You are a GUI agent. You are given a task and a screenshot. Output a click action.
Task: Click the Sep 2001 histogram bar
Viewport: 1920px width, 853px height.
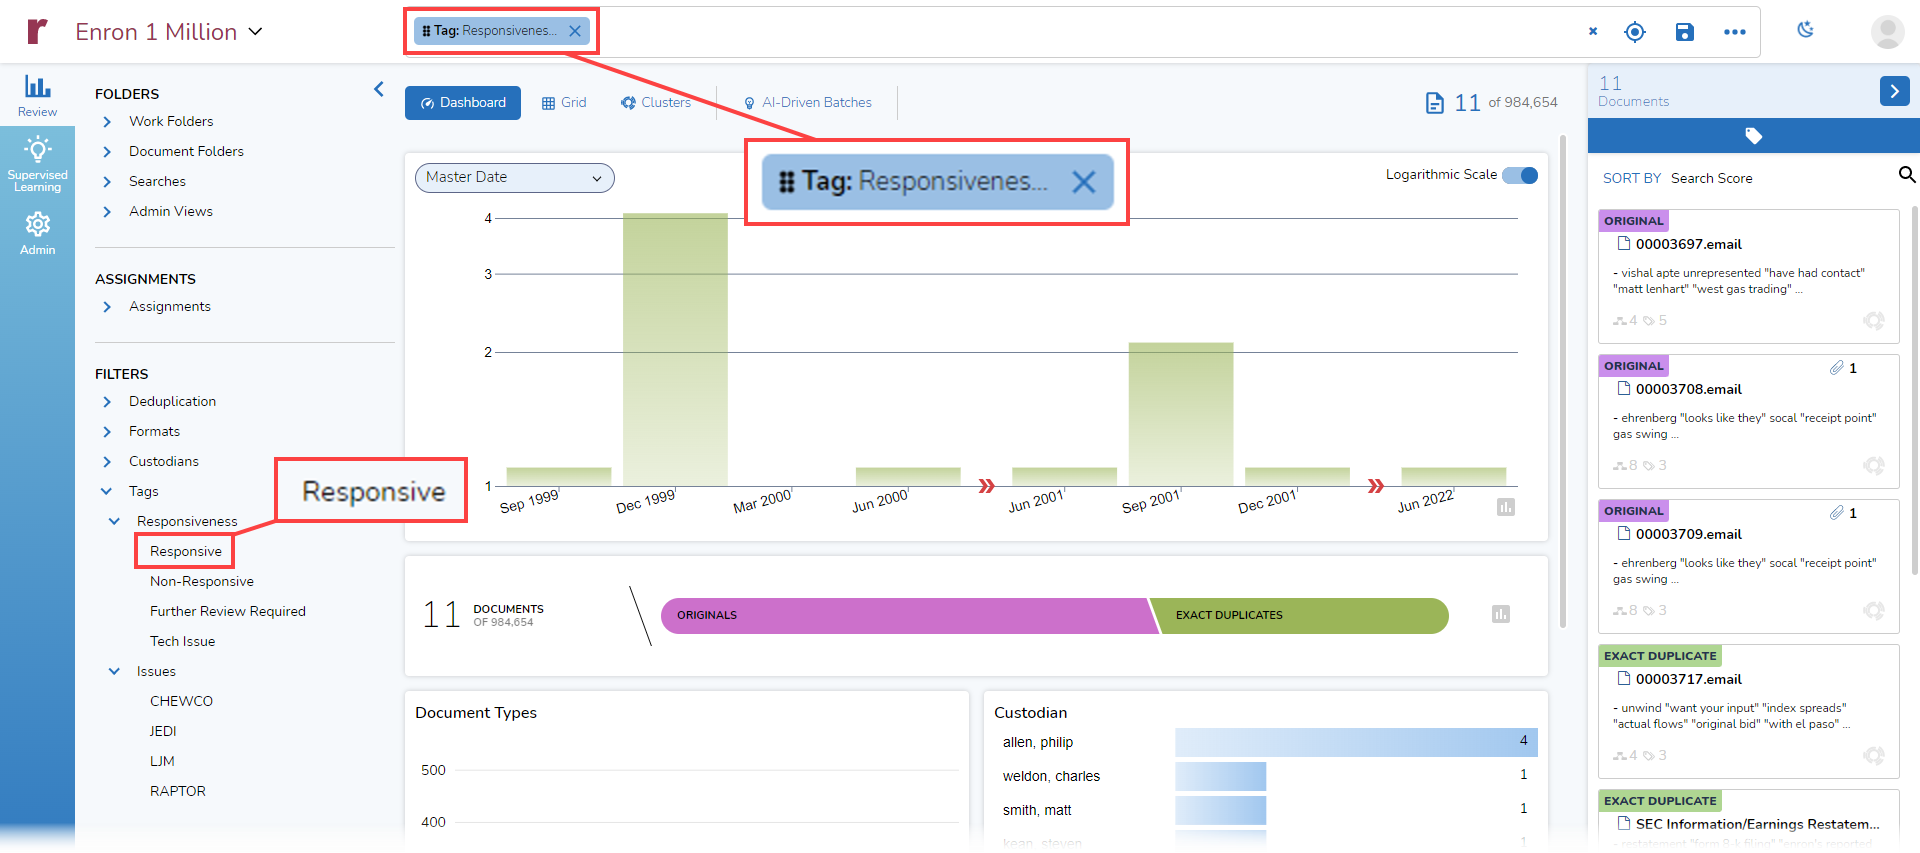[1181, 414]
